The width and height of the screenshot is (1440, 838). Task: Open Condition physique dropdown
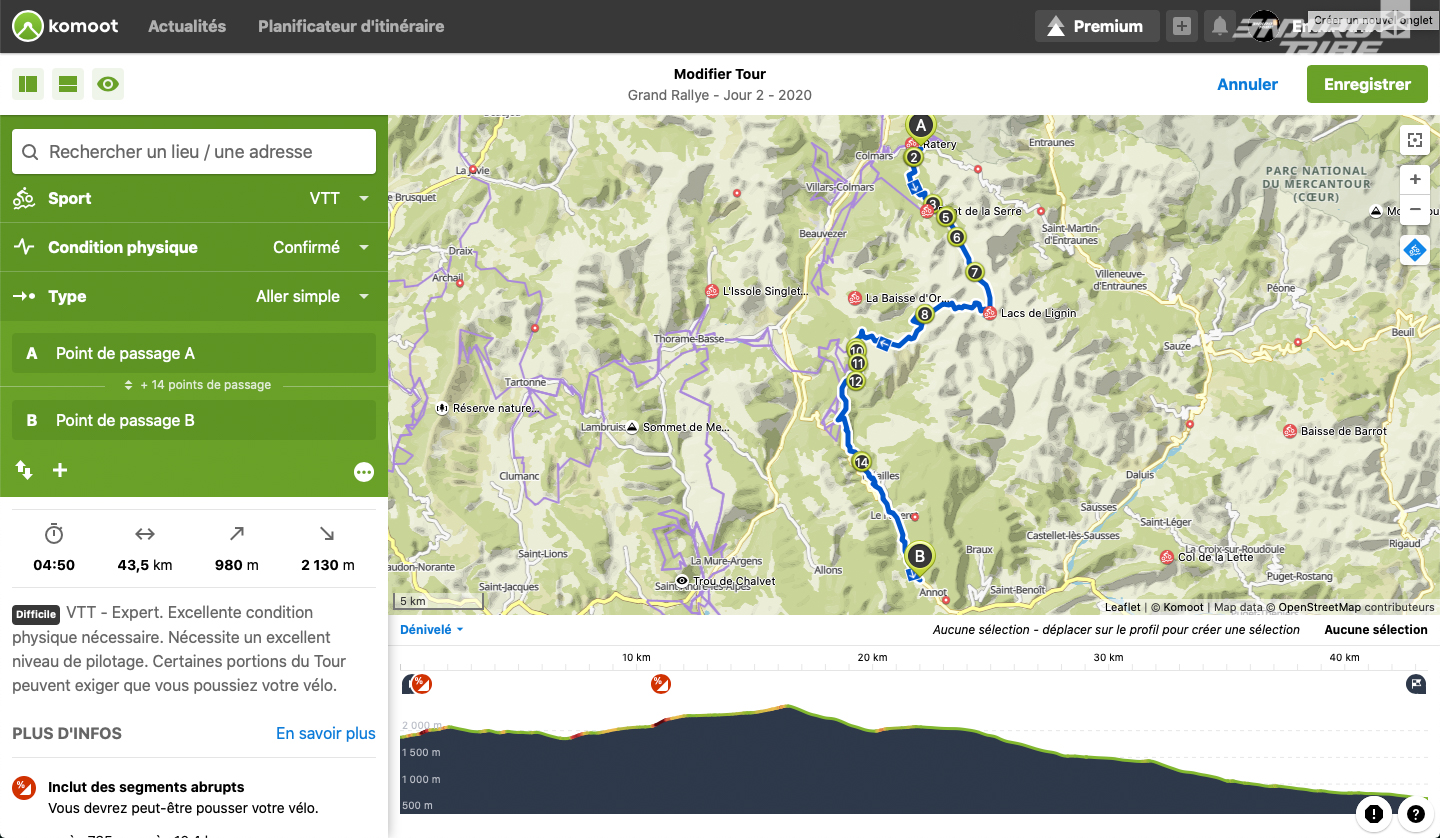pyautogui.click(x=193, y=247)
